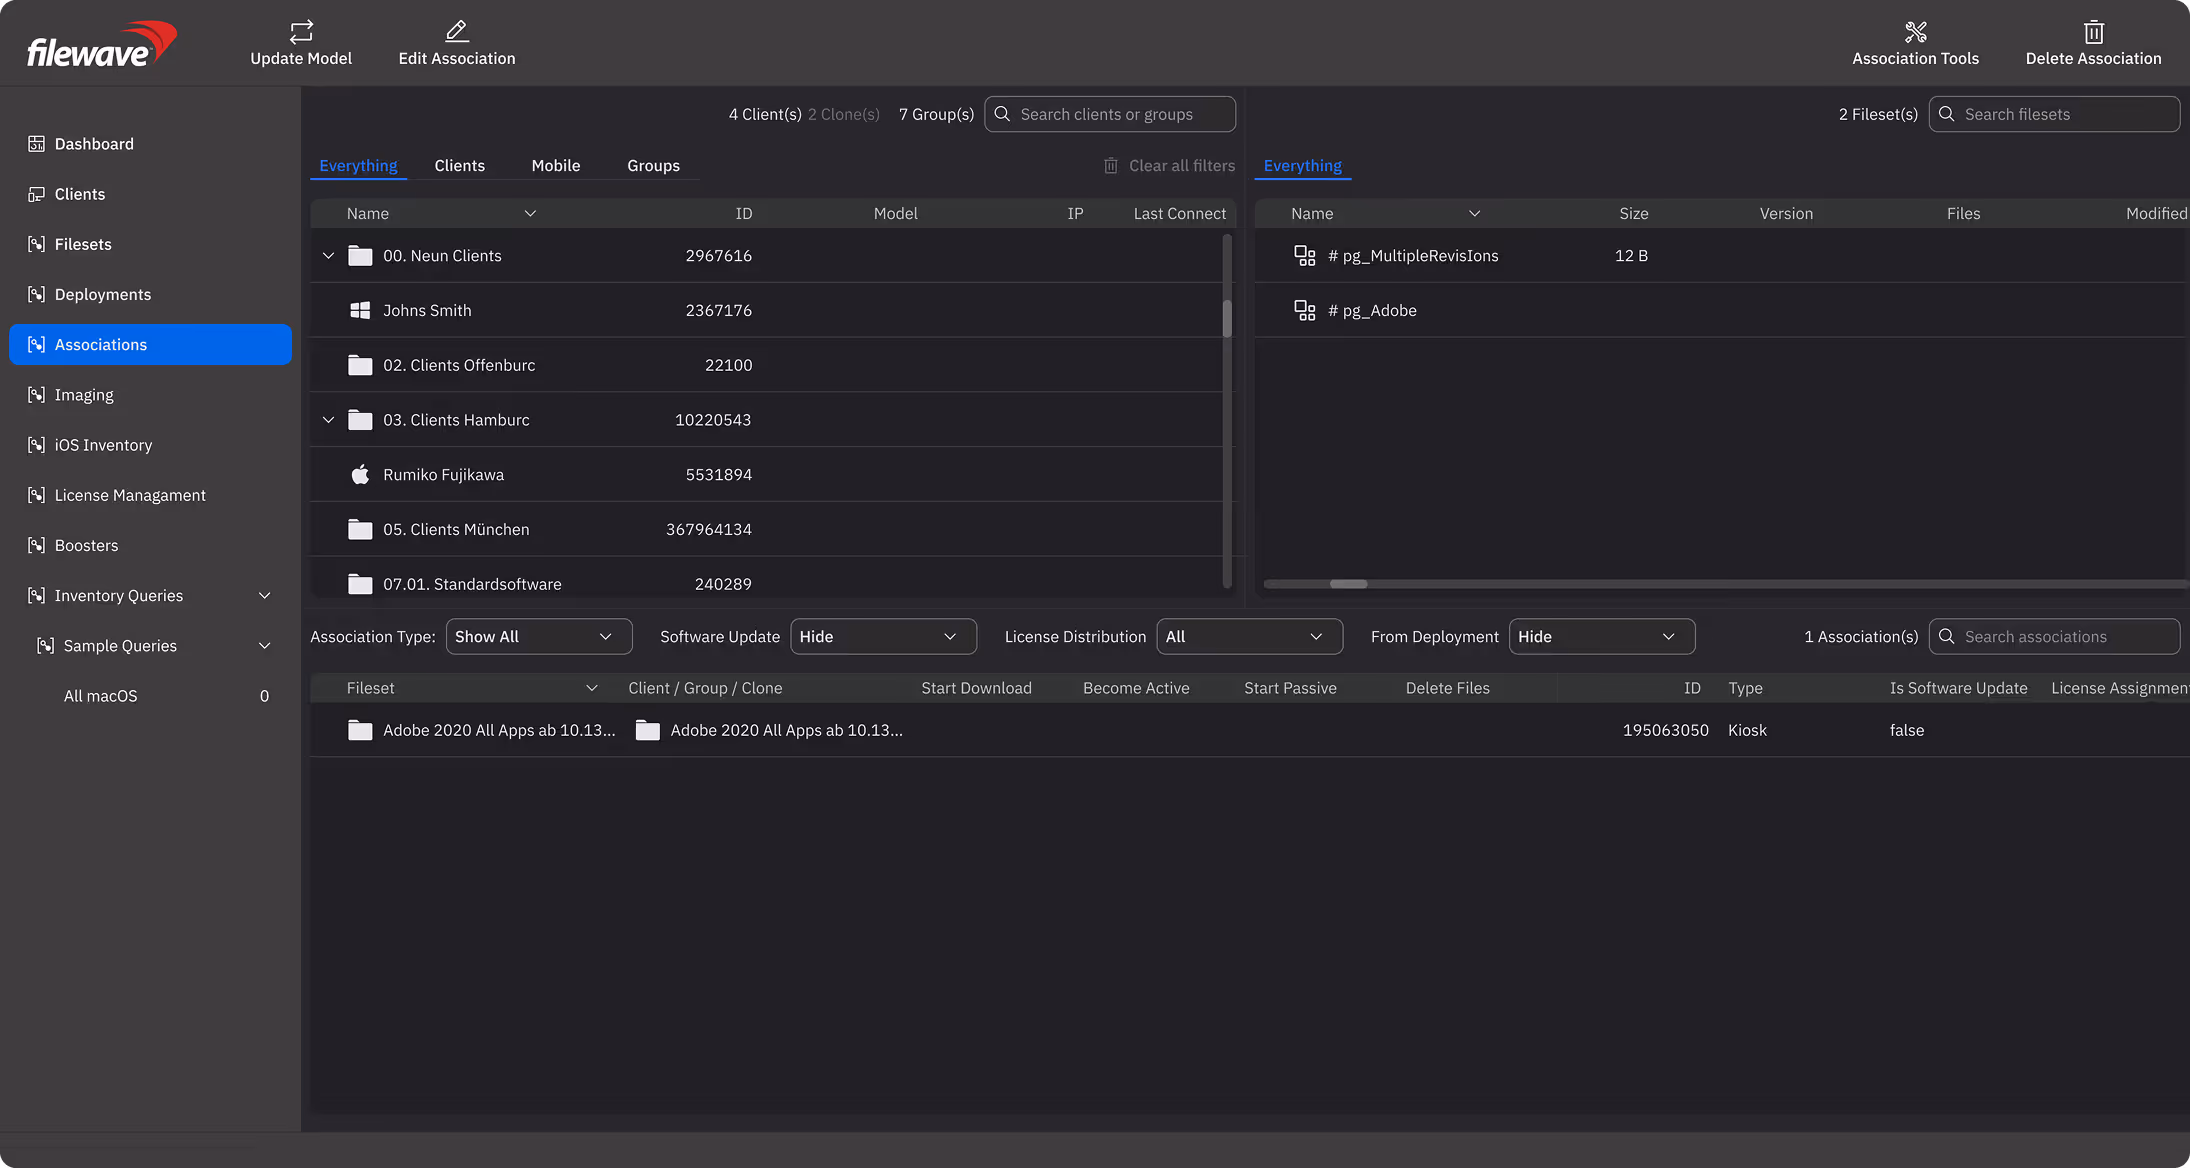Switch to the Mobile tab
This screenshot has height=1168, width=2190.
click(x=555, y=165)
